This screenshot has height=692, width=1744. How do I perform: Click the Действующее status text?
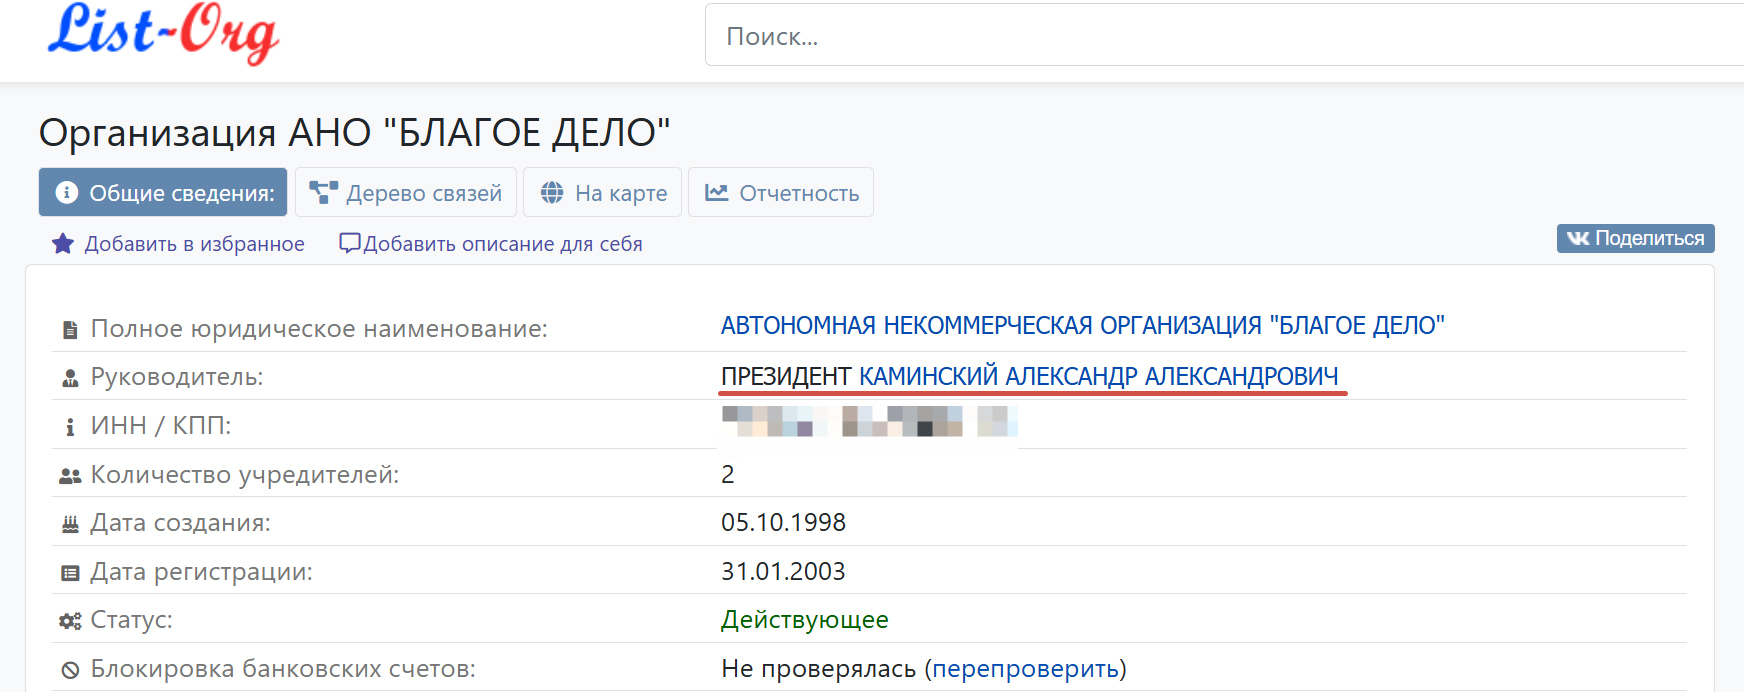point(805,620)
